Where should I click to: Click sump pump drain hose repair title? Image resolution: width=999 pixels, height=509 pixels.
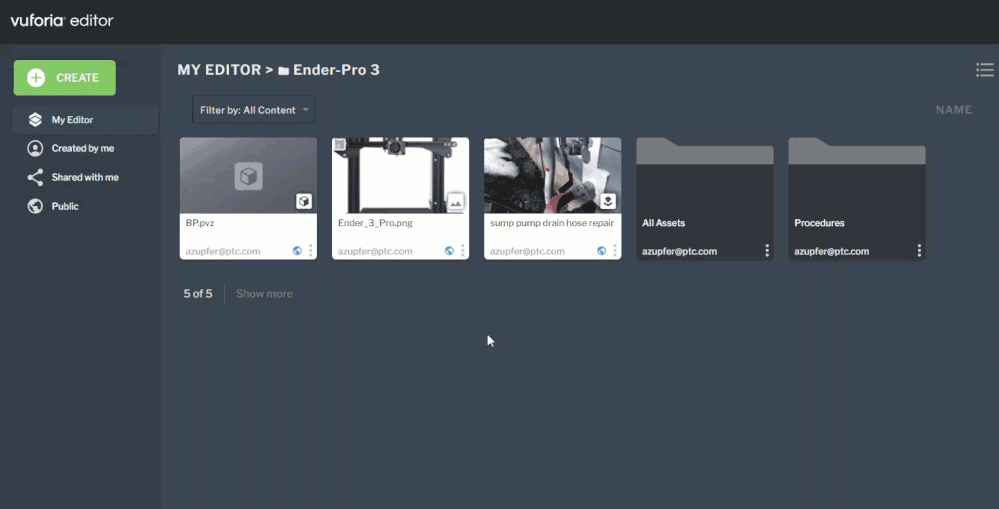point(552,224)
